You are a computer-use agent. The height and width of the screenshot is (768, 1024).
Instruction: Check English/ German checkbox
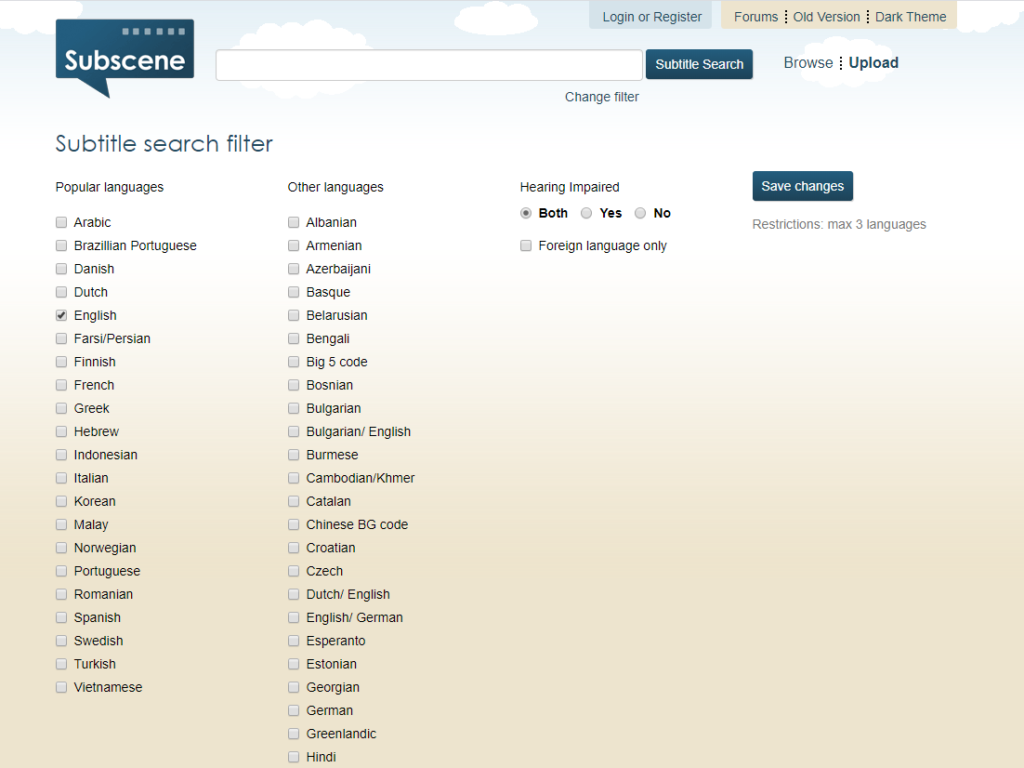point(294,618)
